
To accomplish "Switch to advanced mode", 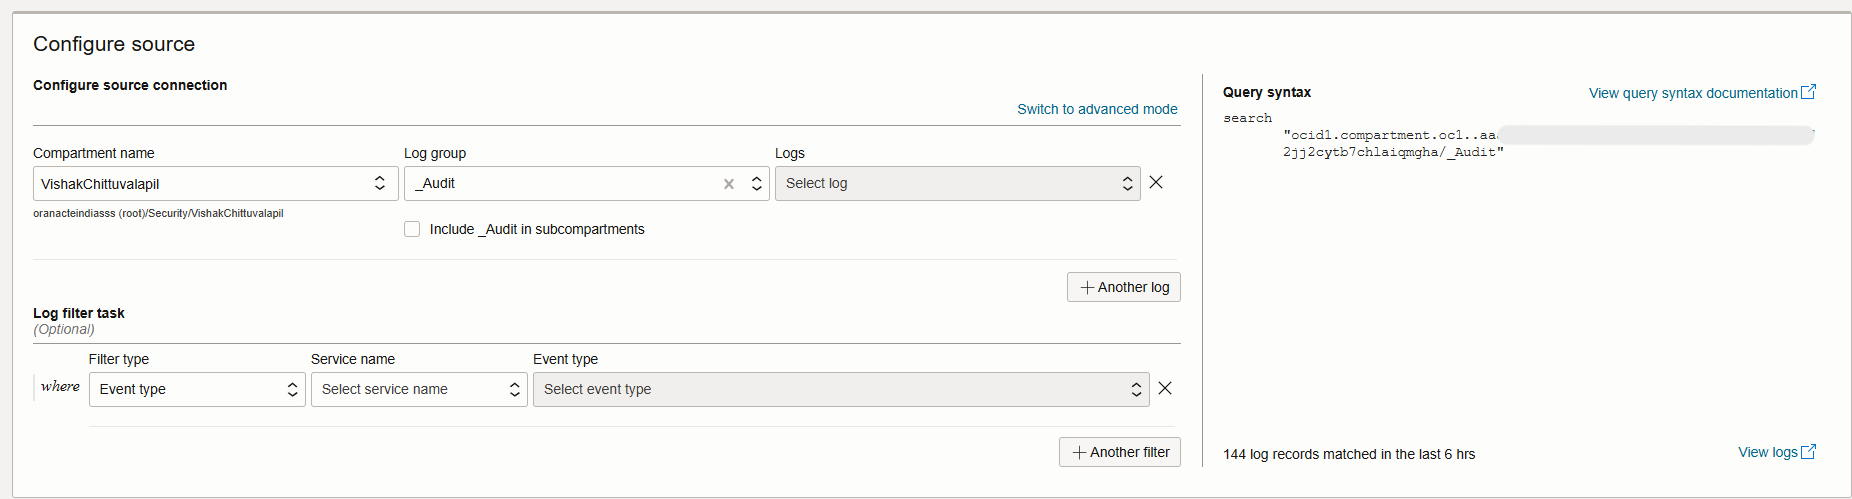I will pos(1097,109).
